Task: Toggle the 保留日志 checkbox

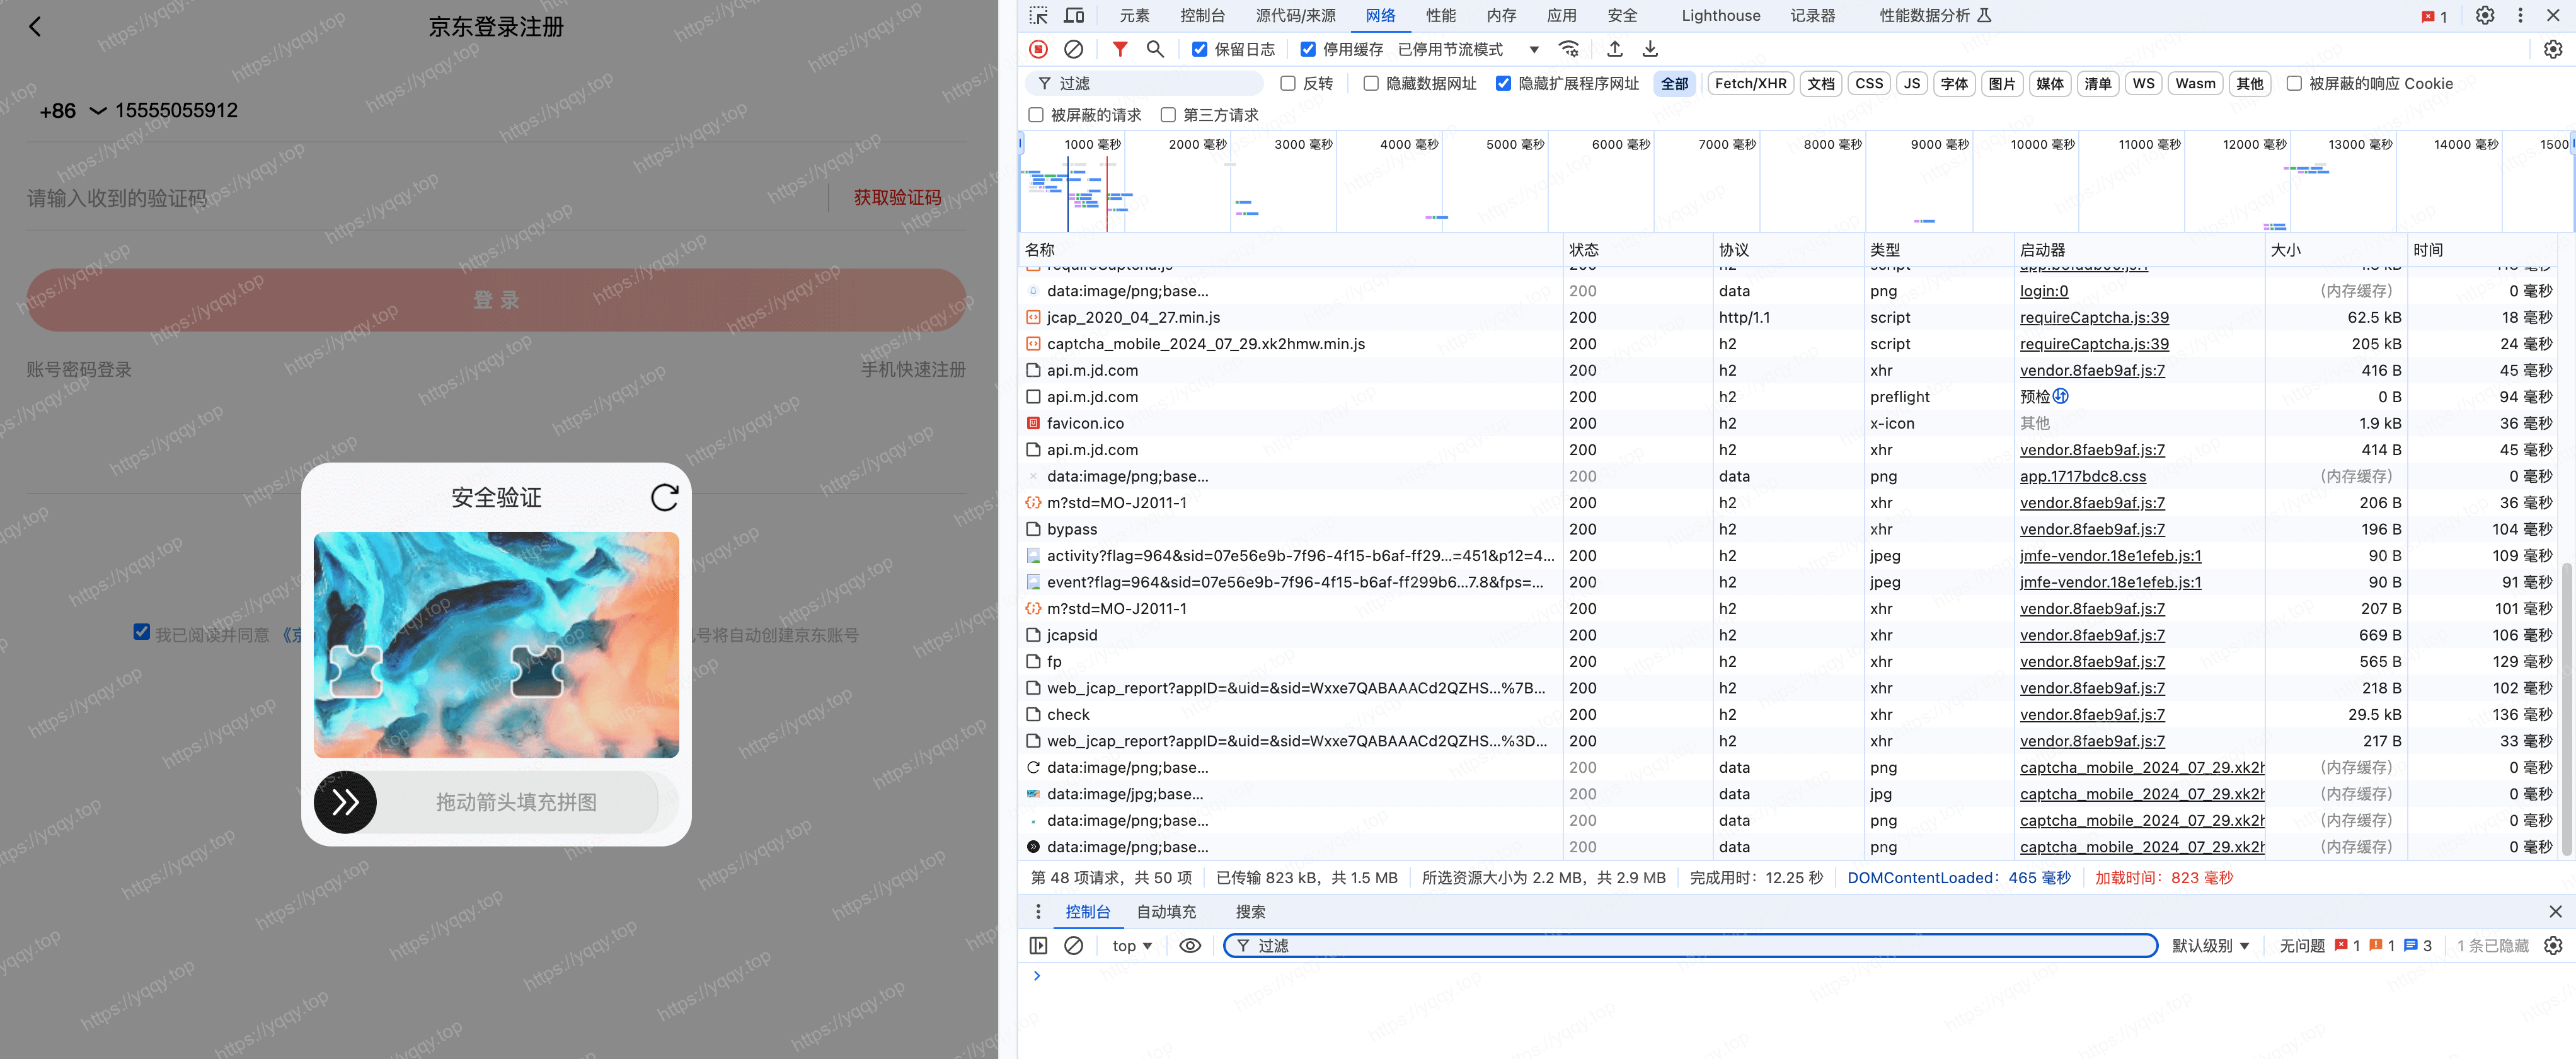Action: [1200, 49]
